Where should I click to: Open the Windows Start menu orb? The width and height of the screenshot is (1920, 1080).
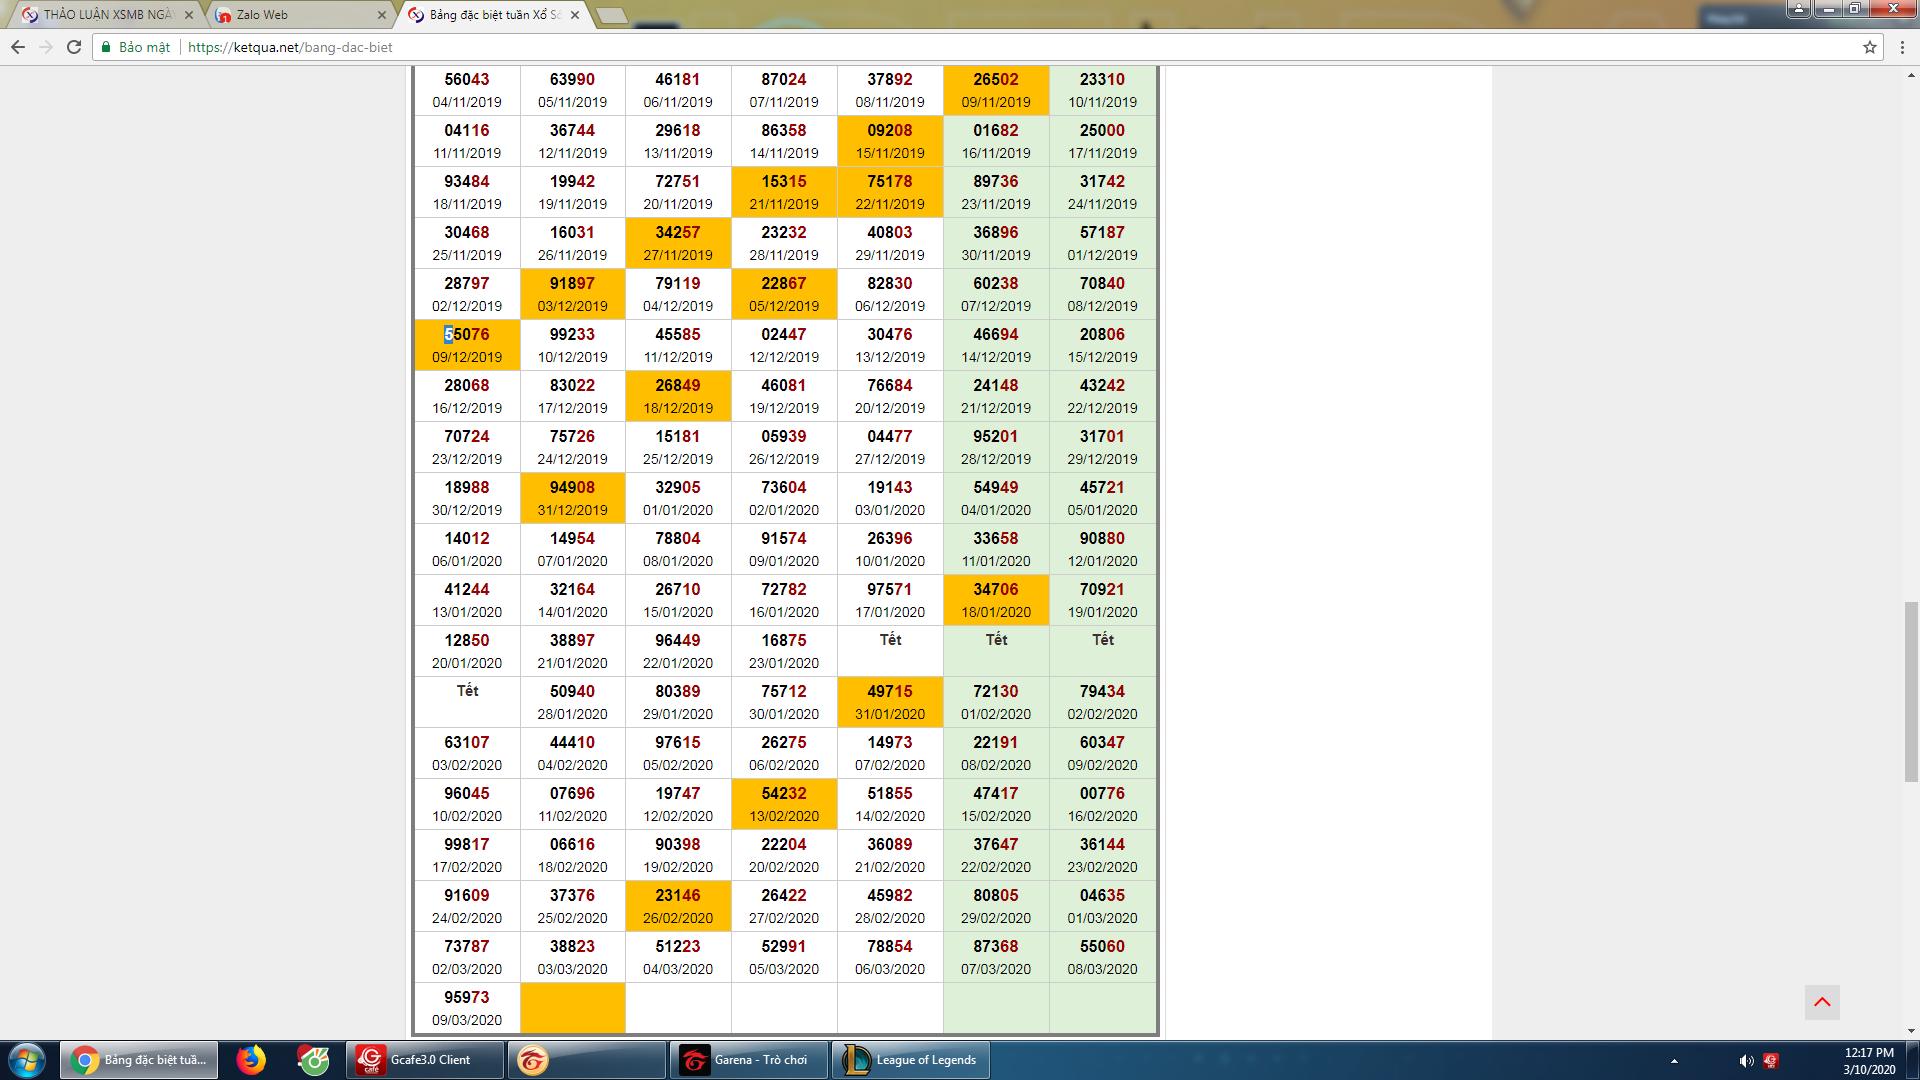(27, 1060)
